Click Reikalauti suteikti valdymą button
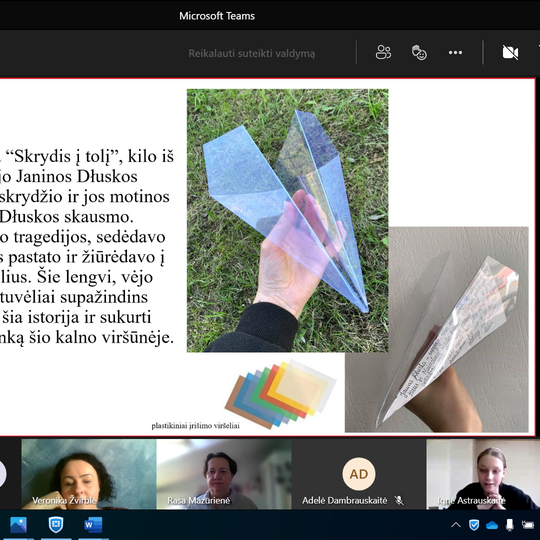 251,53
